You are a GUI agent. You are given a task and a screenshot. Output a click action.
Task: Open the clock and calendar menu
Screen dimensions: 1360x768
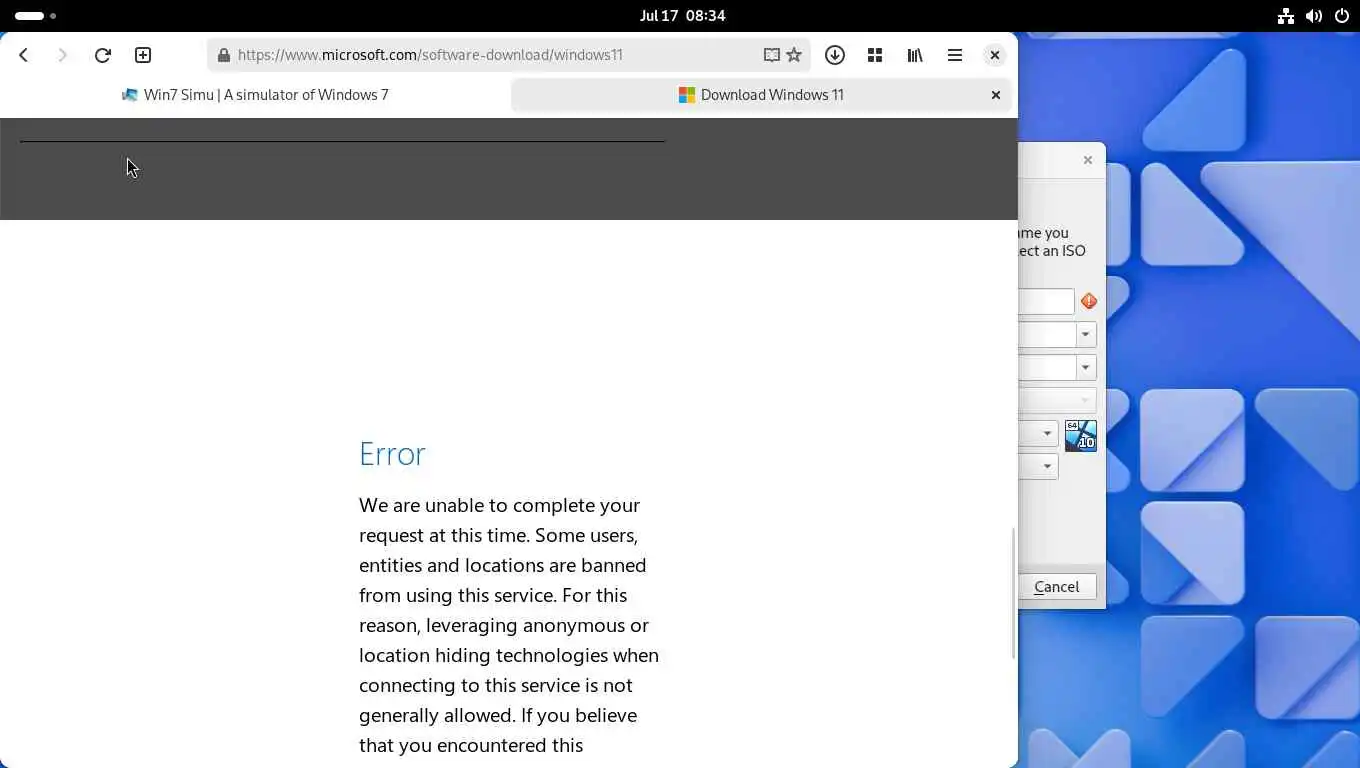[682, 16]
